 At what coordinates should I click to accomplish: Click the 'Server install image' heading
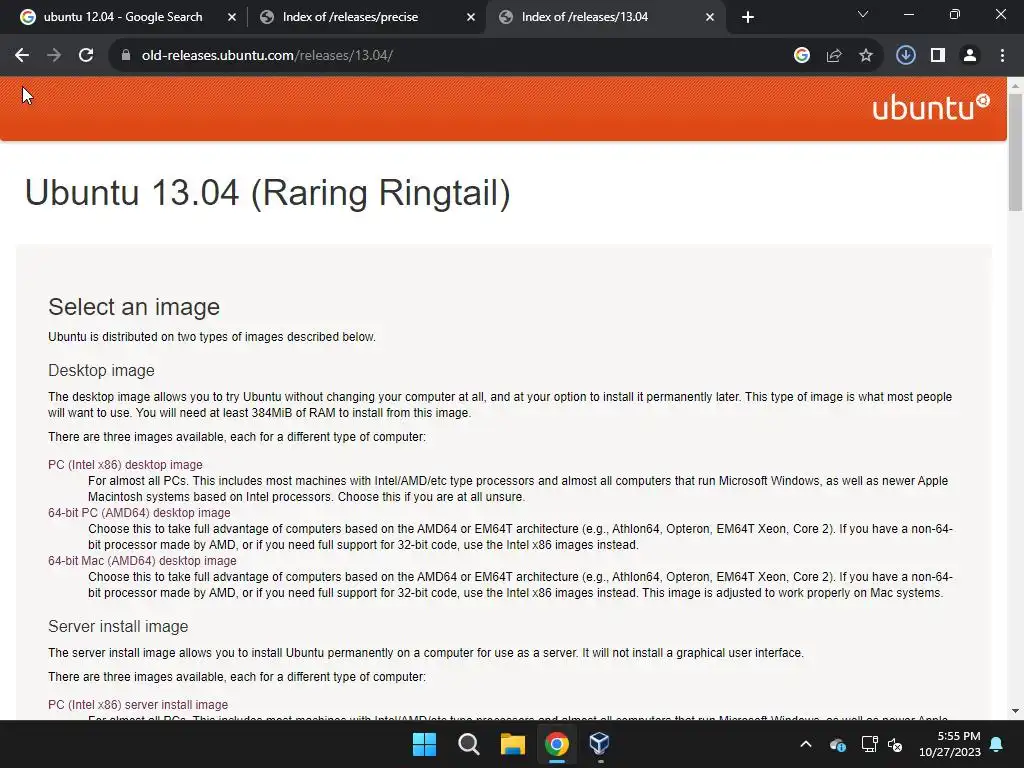[x=118, y=627]
